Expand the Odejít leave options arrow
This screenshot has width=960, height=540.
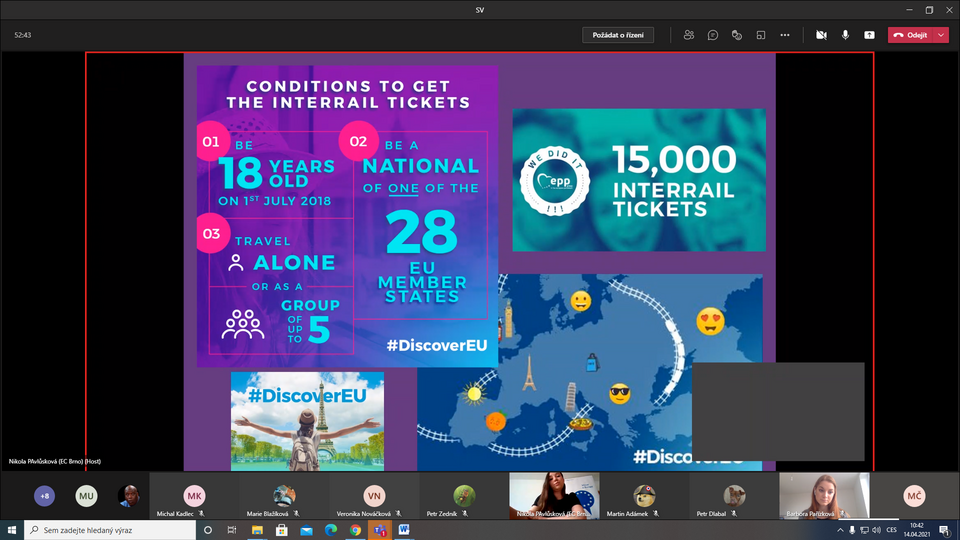point(941,35)
